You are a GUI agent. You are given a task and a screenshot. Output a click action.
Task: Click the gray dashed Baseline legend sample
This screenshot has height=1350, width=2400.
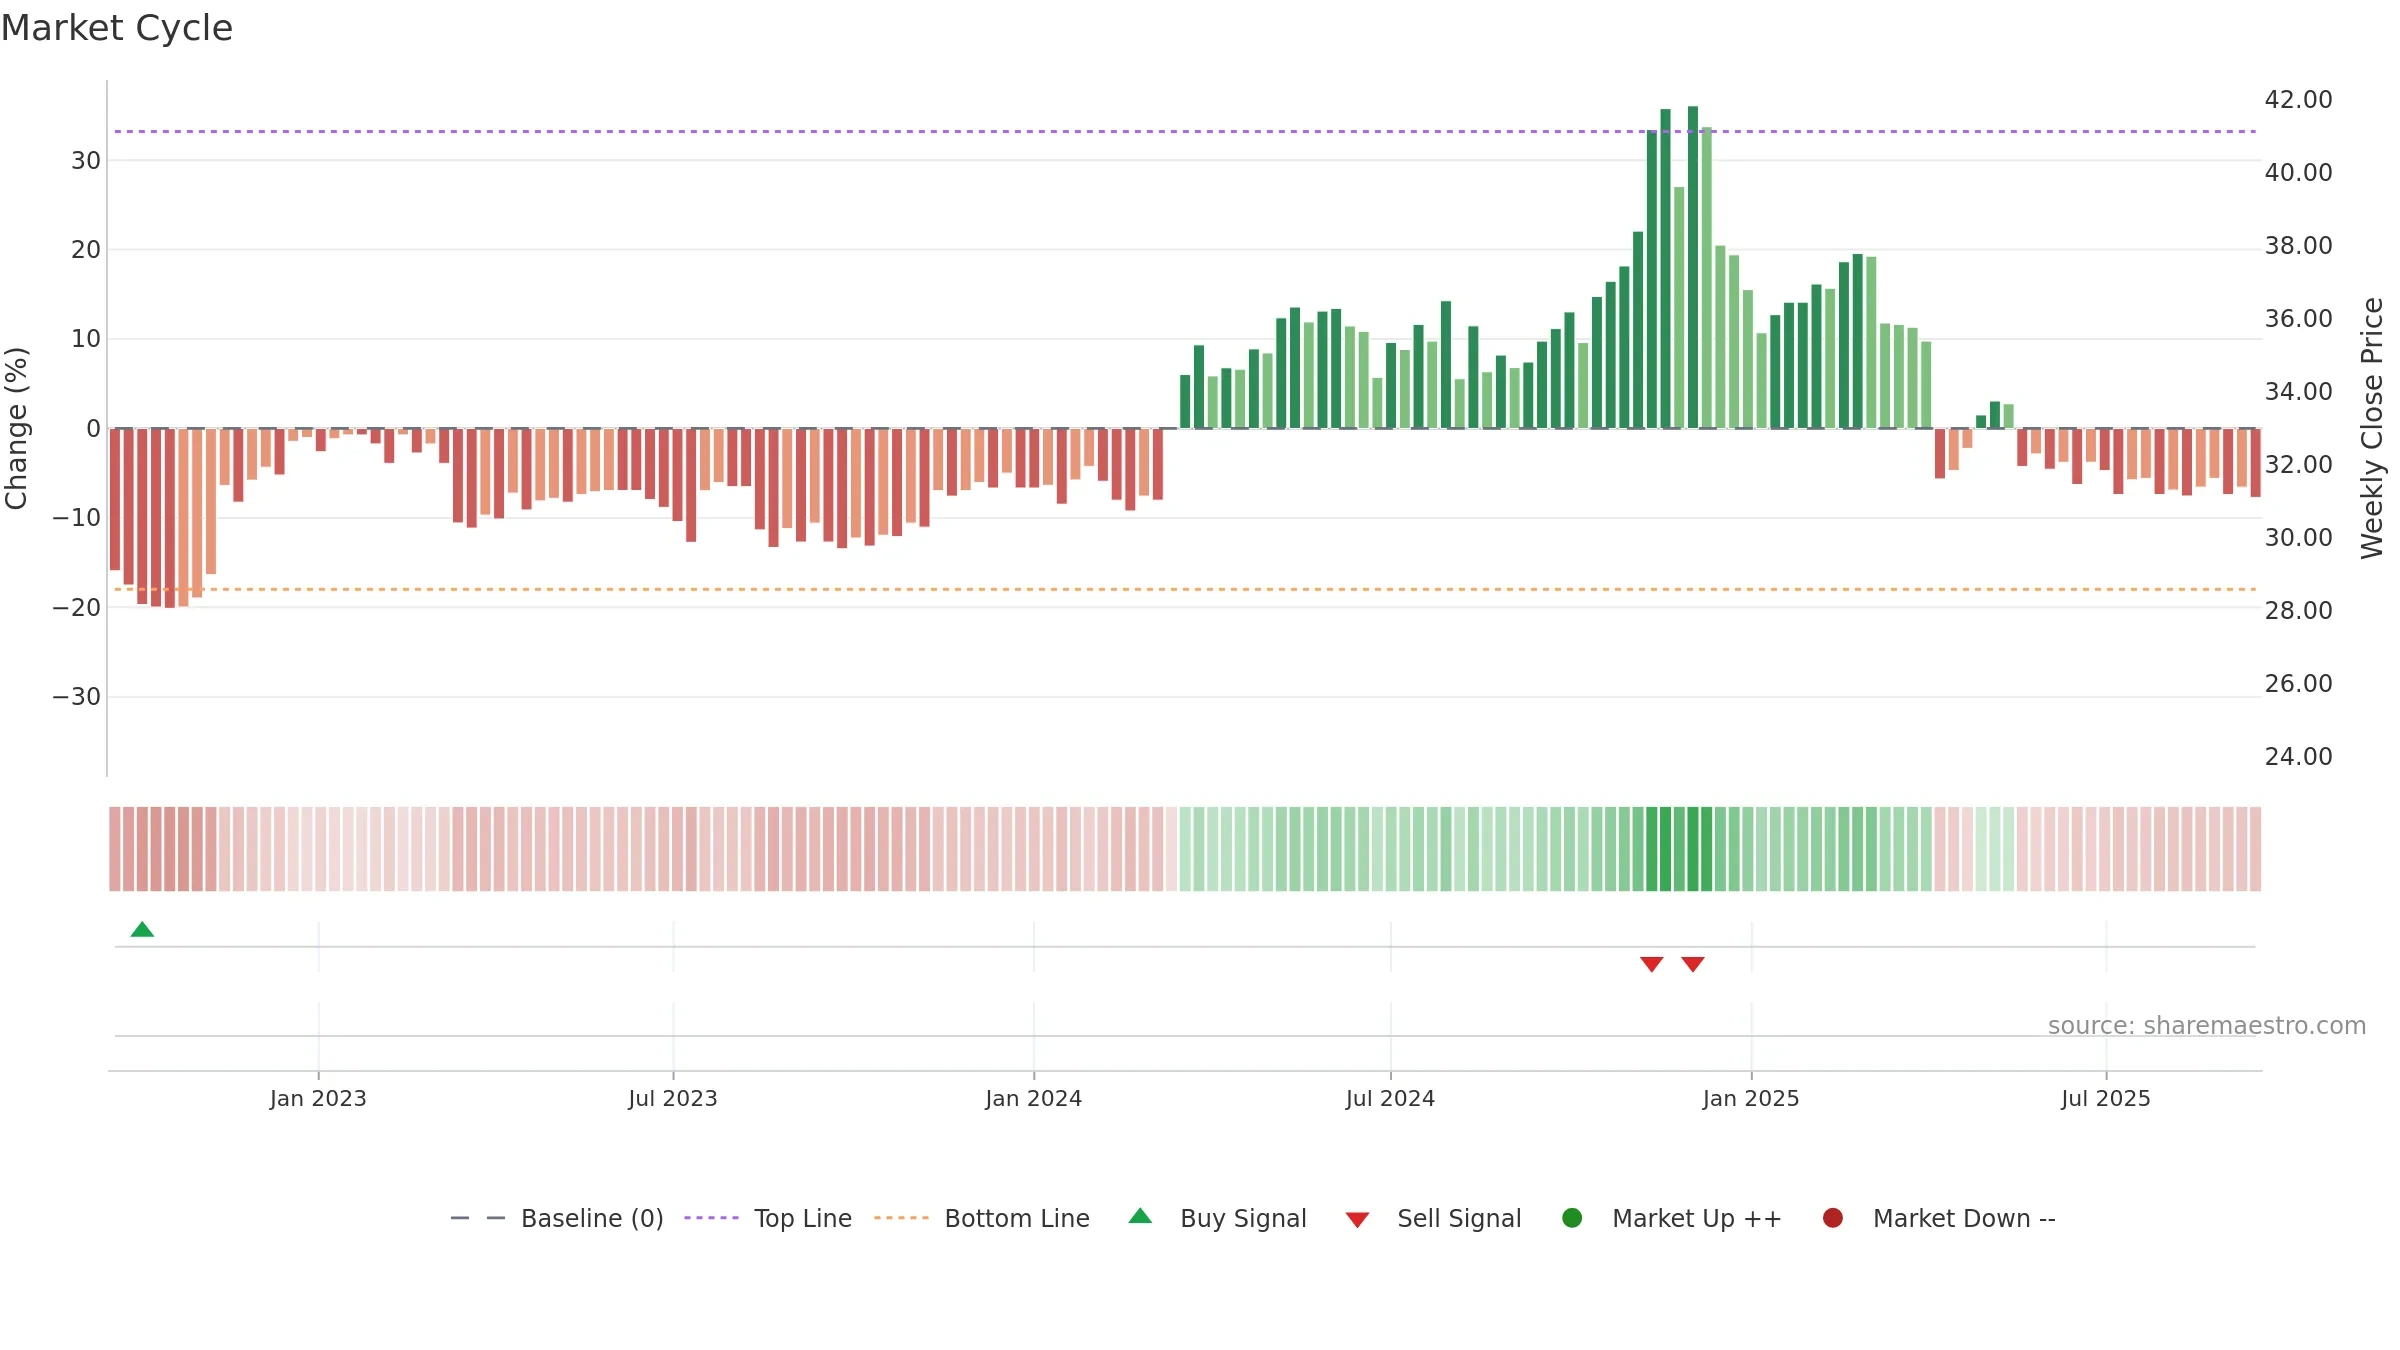(478, 1218)
